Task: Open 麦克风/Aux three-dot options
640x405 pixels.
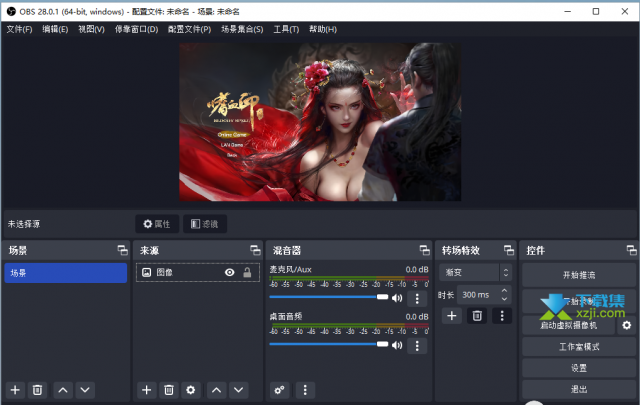Action: [x=417, y=298]
